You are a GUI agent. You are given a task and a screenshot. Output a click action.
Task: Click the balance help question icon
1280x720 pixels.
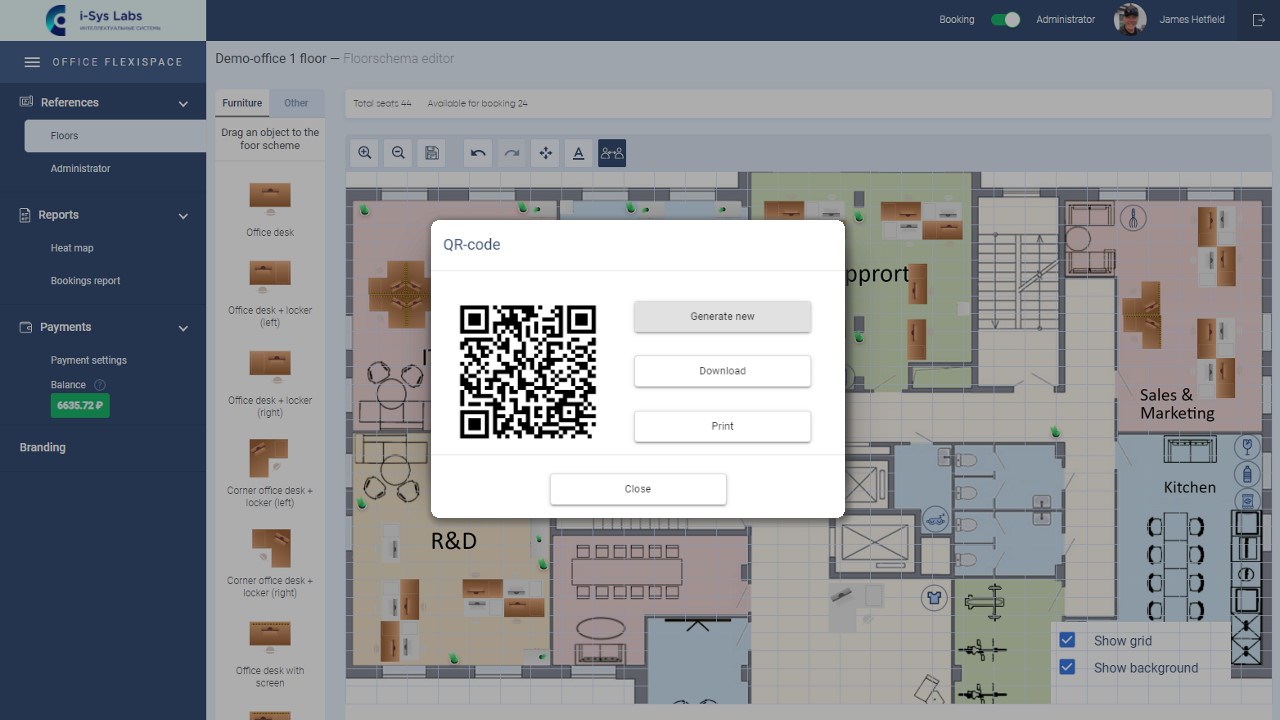[100, 385]
